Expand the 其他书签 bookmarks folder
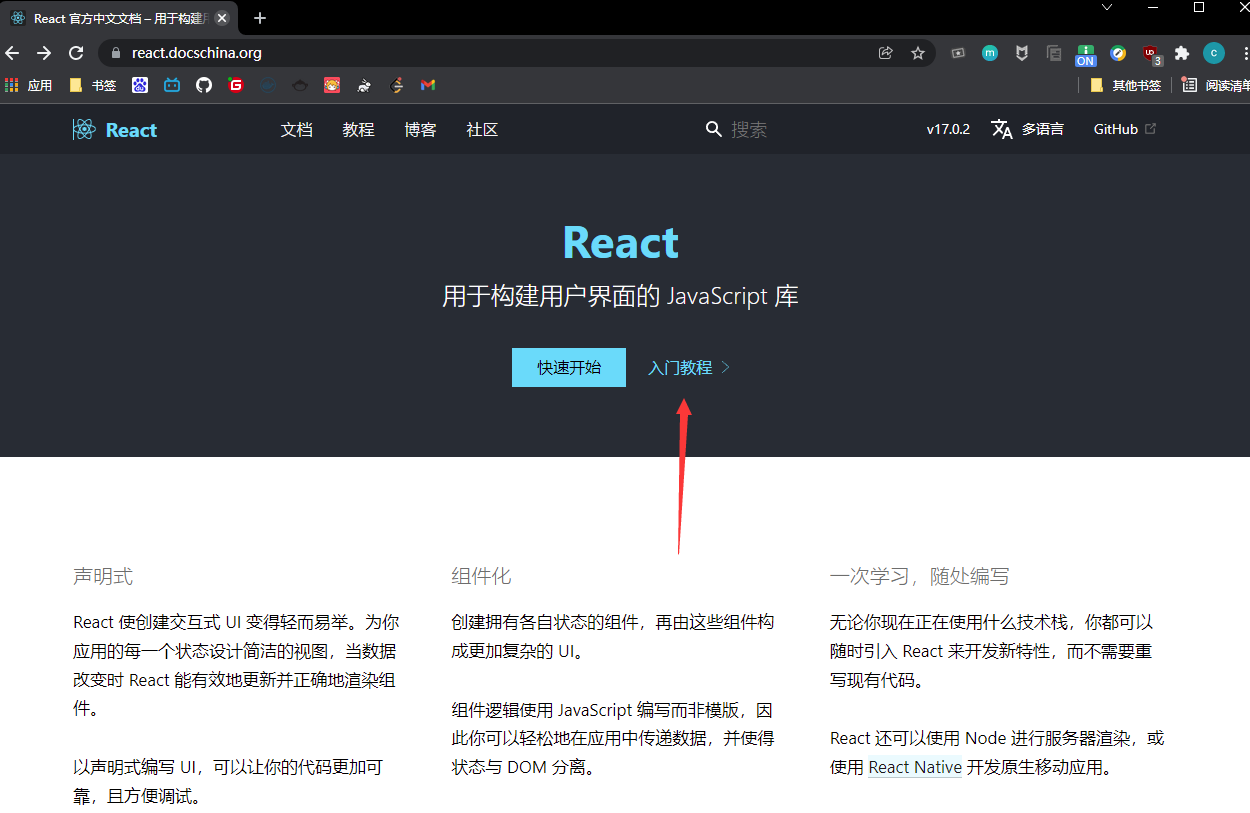The width and height of the screenshot is (1250, 813). (x=1126, y=85)
